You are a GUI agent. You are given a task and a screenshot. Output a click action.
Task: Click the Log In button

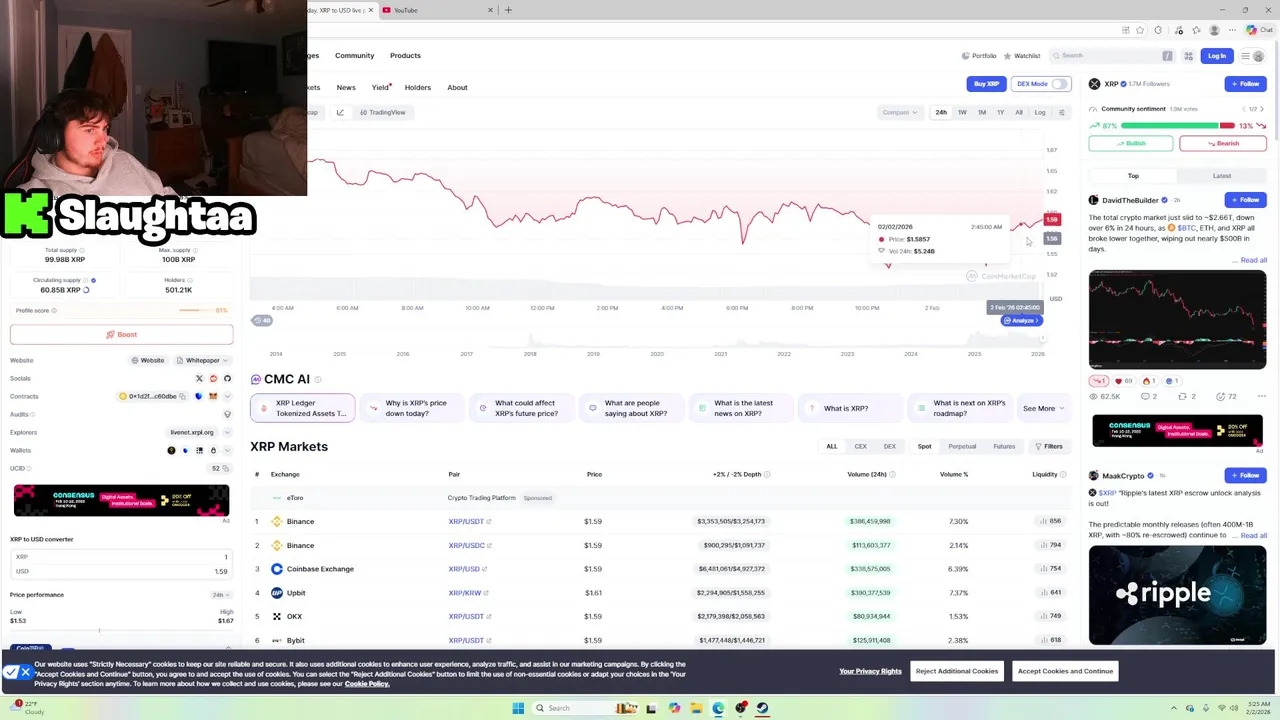click(x=1216, y=56)
